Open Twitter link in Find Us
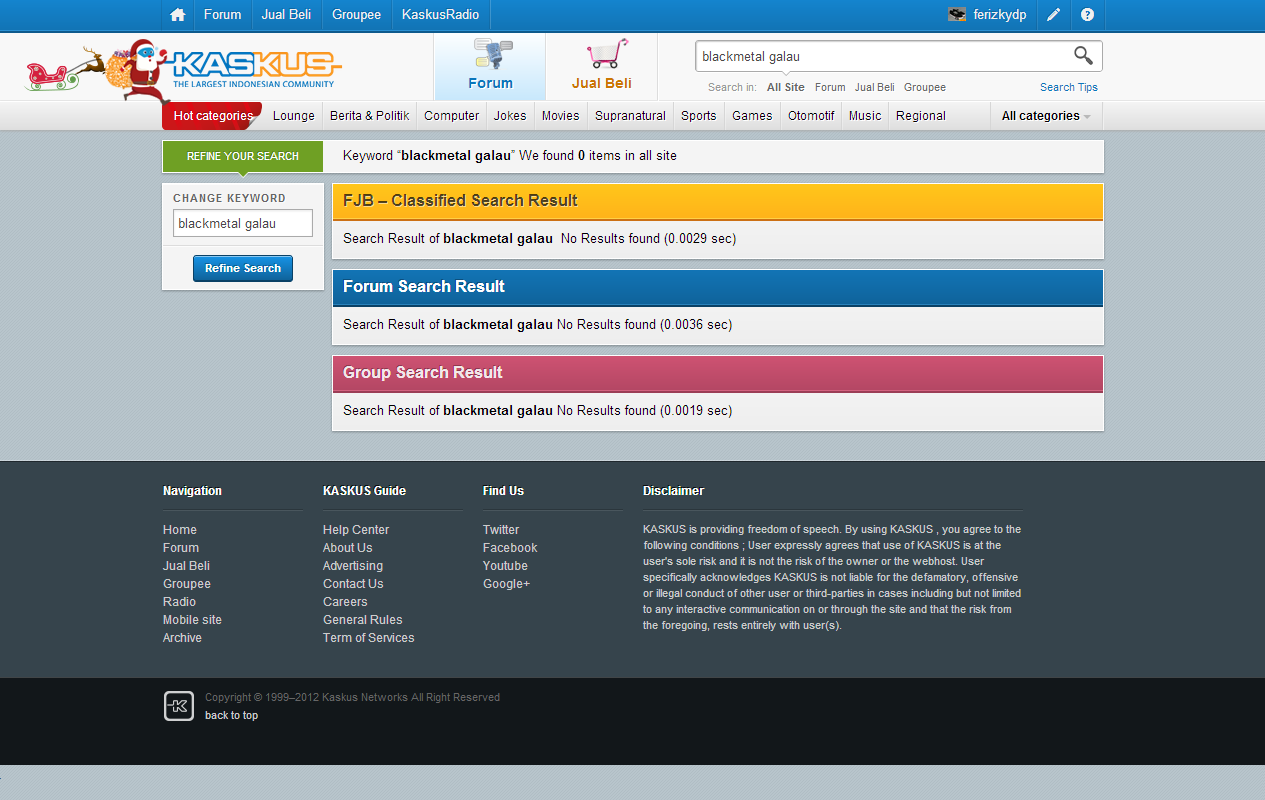 coord(501,530)
